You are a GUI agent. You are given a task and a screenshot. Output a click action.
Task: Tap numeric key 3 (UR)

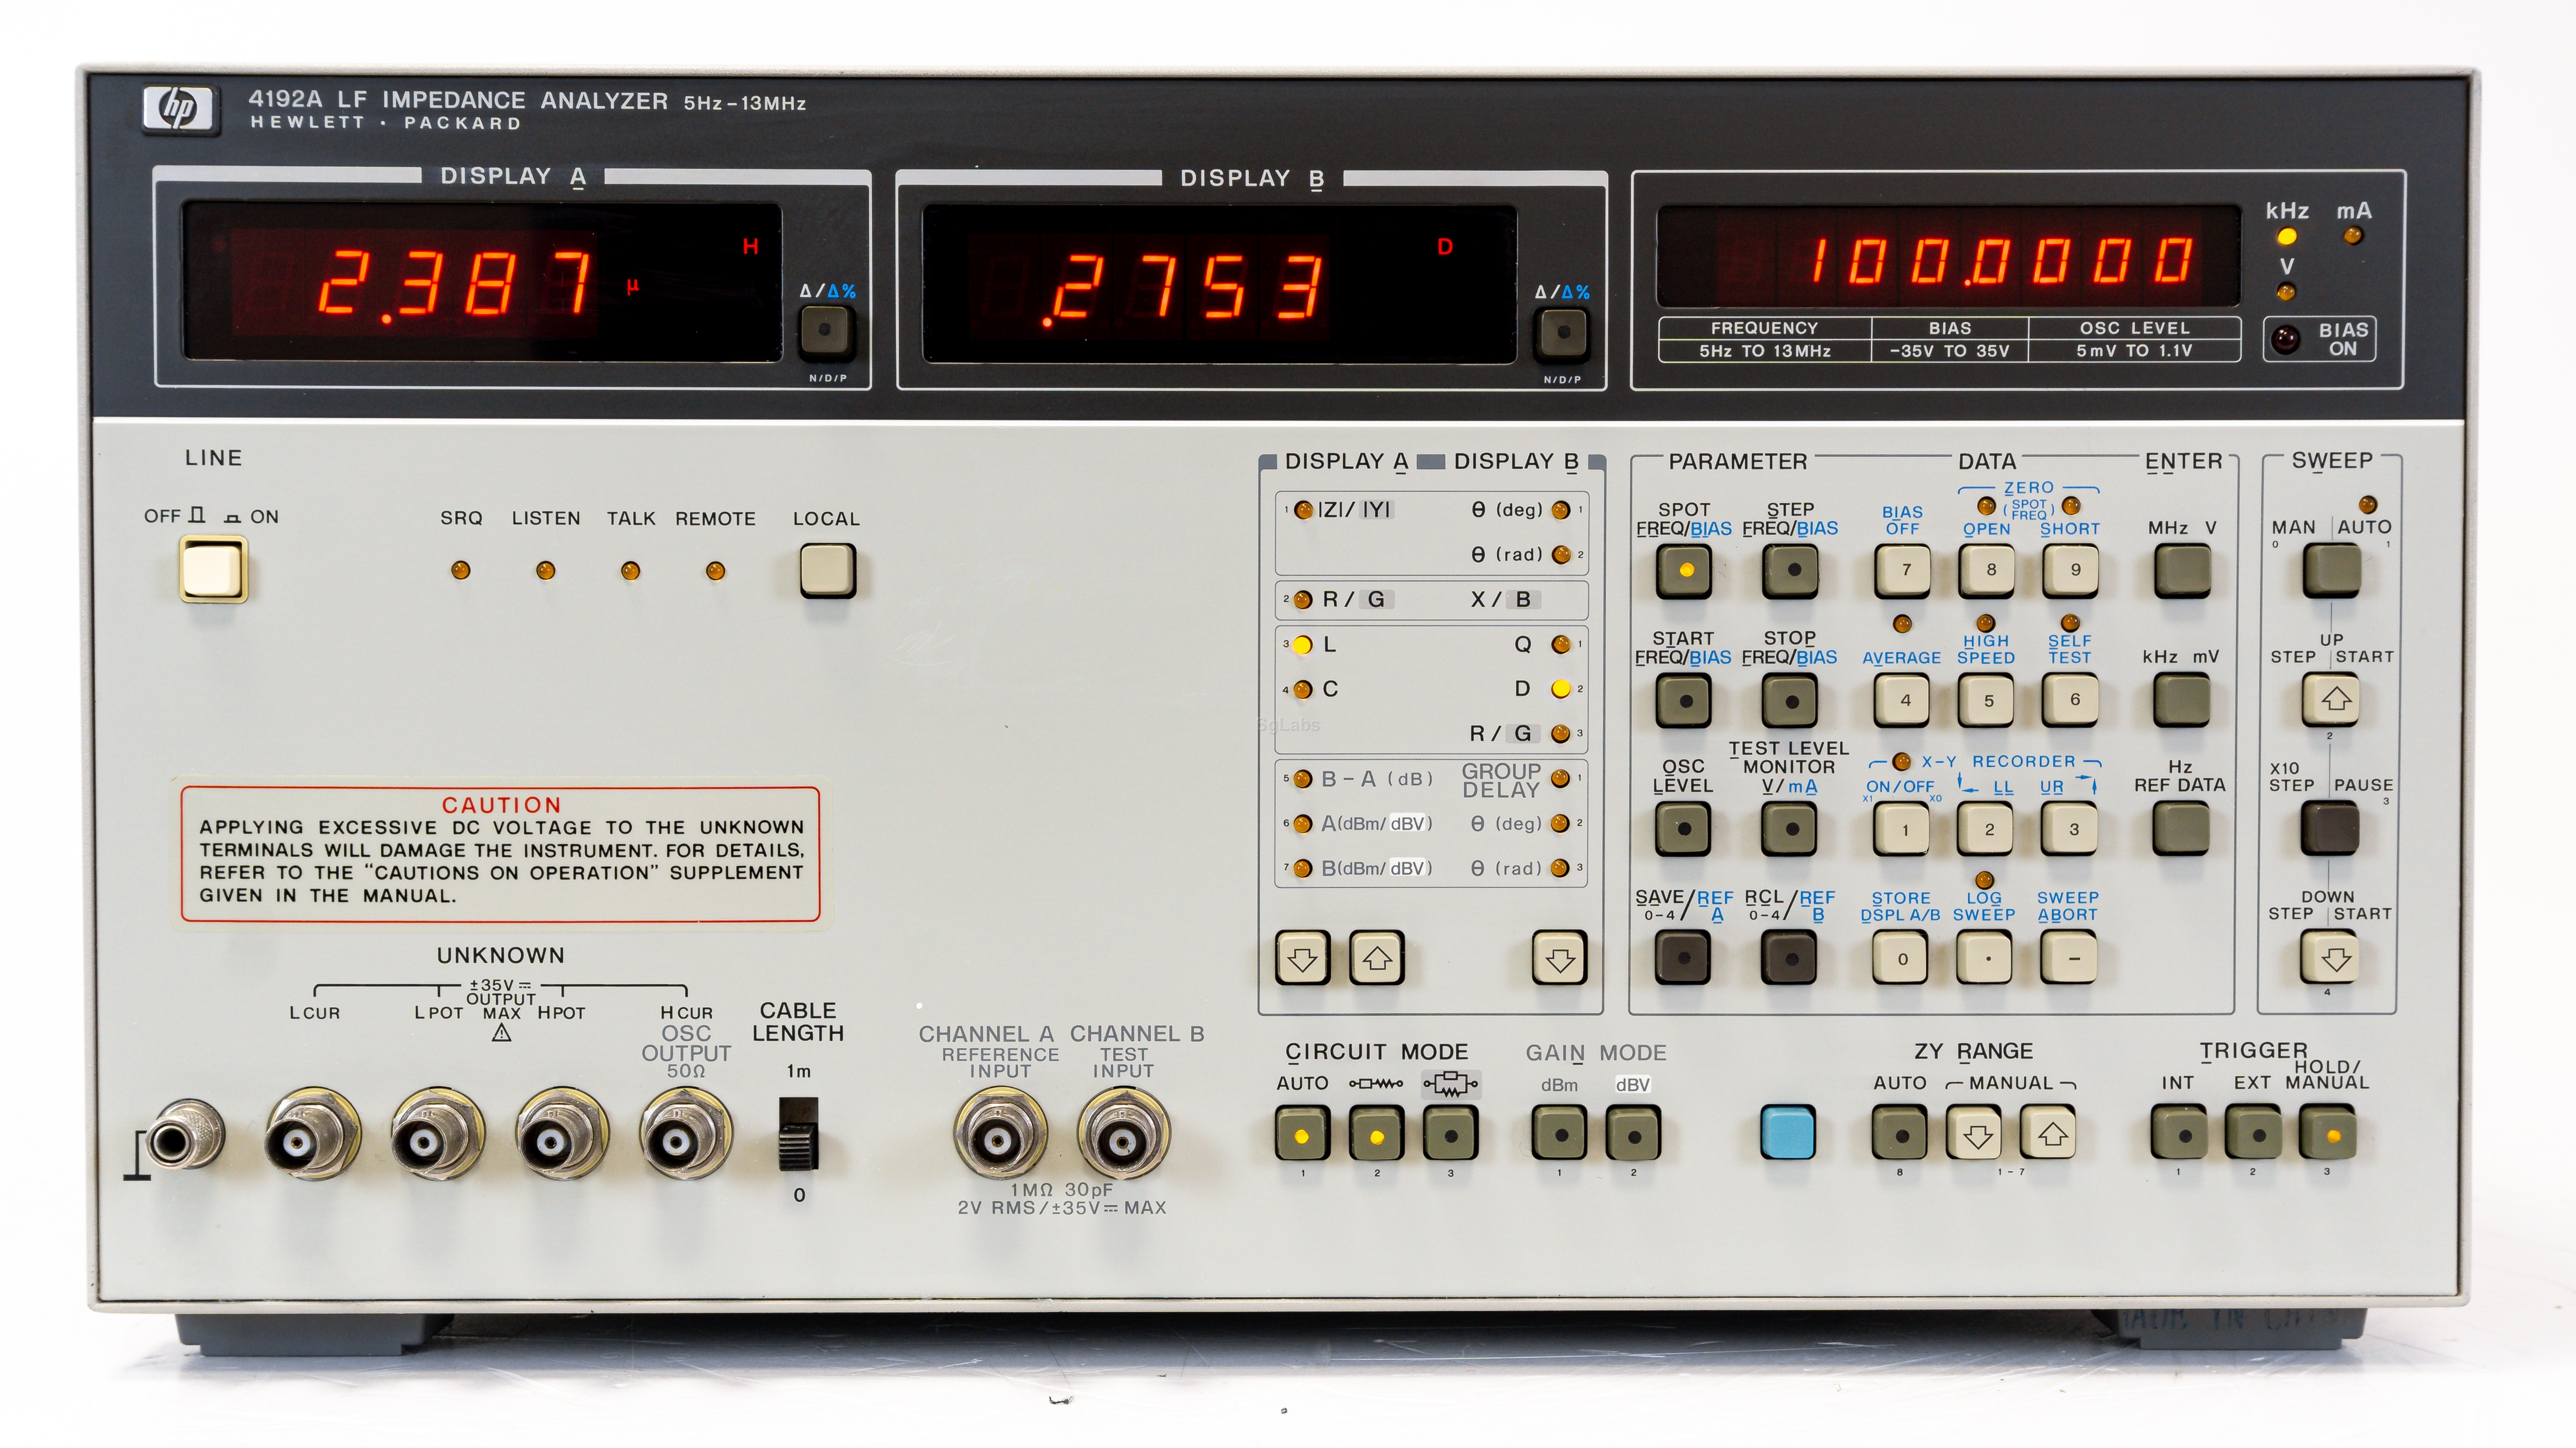pyautogui.click(x=2070, y=828)
